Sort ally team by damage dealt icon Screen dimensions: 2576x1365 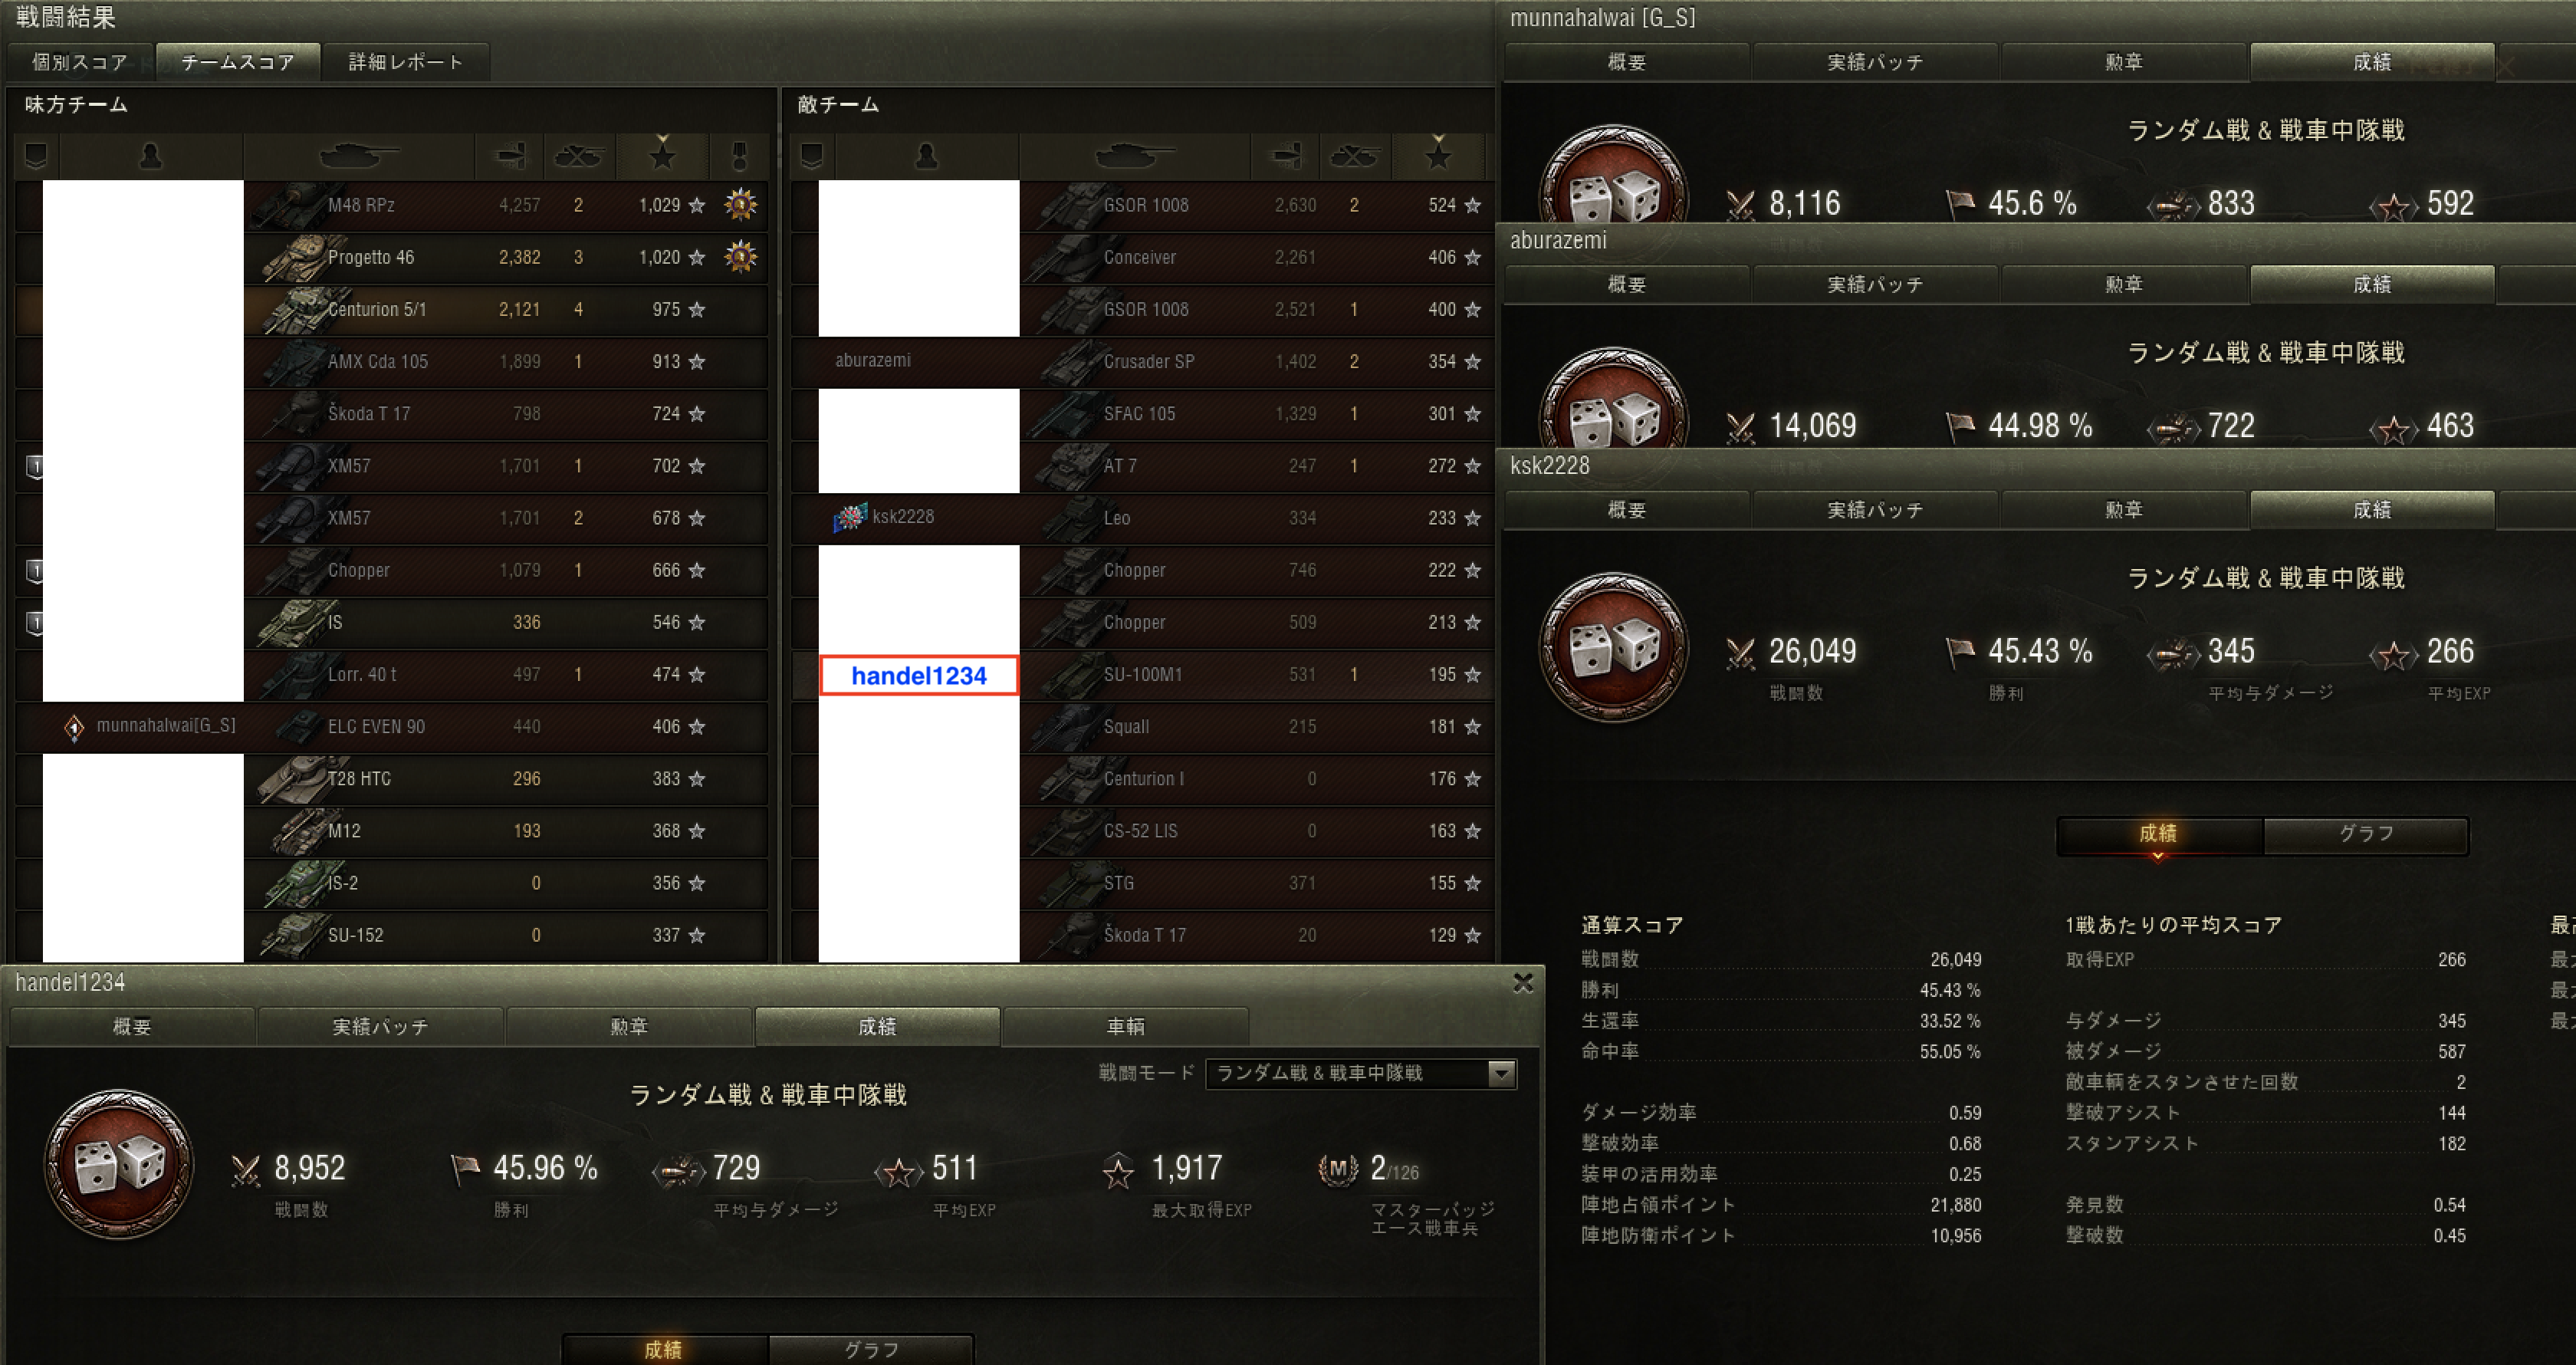tap(510, 156)
